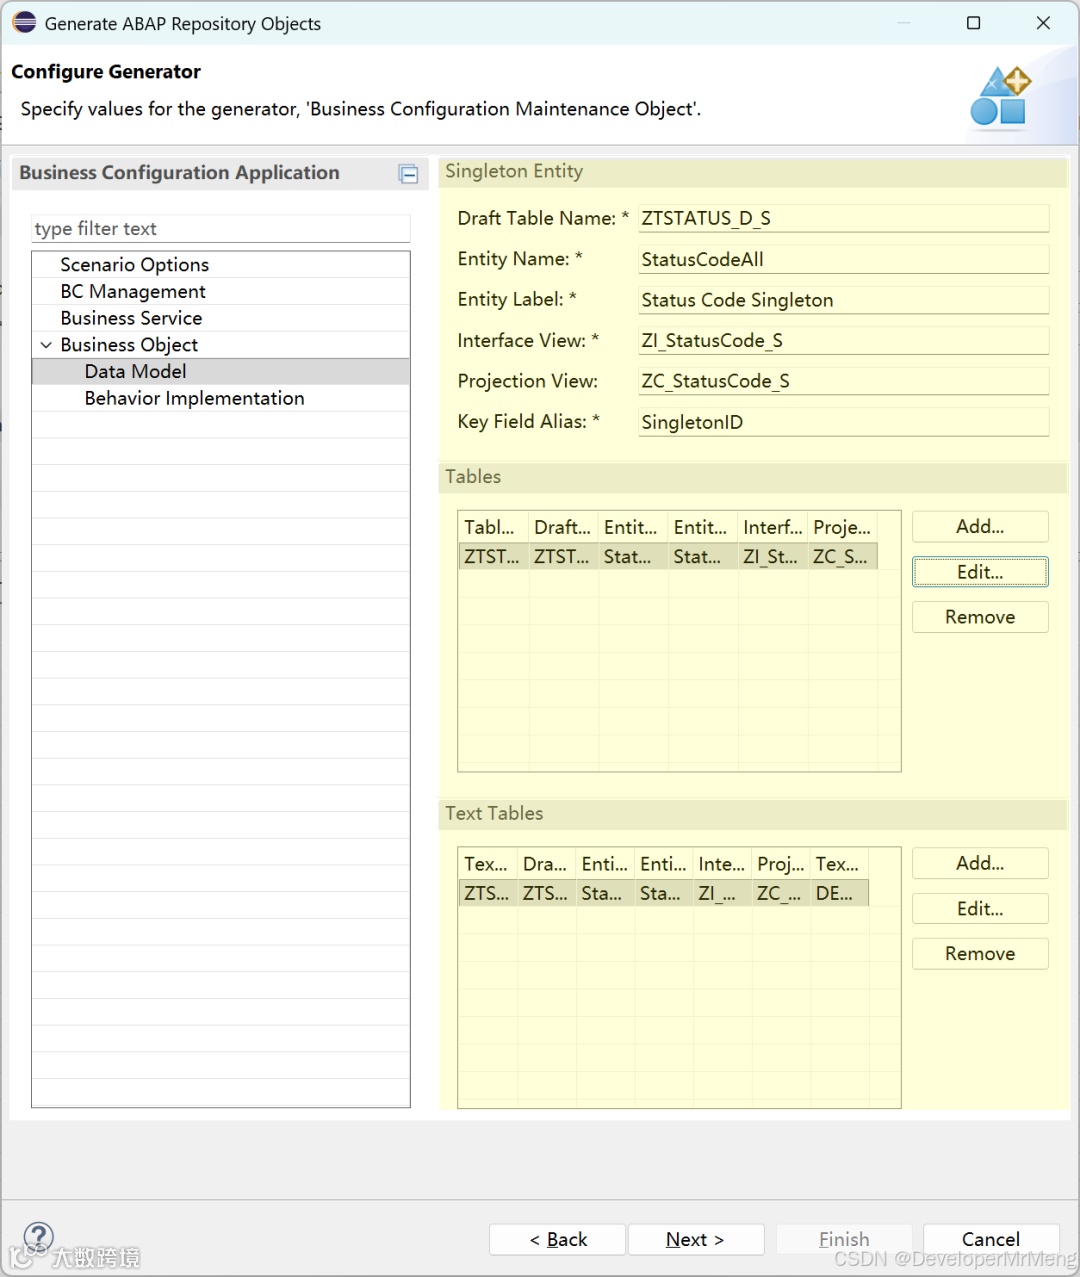This screenshot has height=1277, width=1080.
Task: Click the Interf... column header in Tables
Action: click(x=773, y=527)
